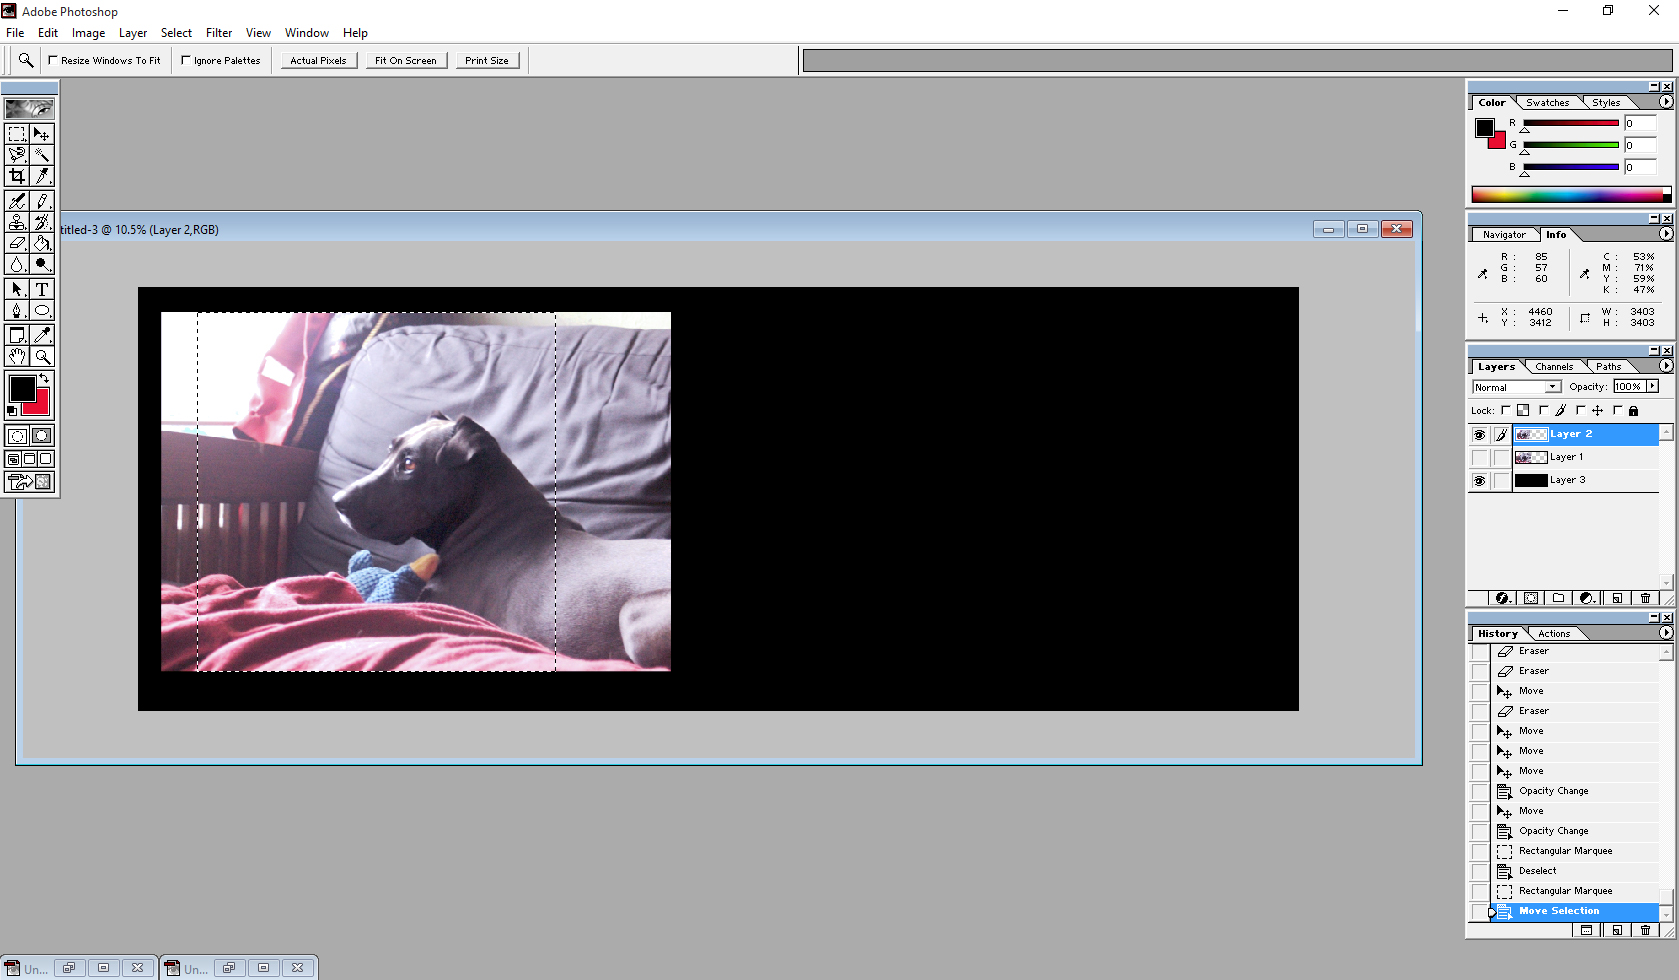Show Layer 1 via its visibility box
Viewport: 1679px width, 980px height.
1479,458
